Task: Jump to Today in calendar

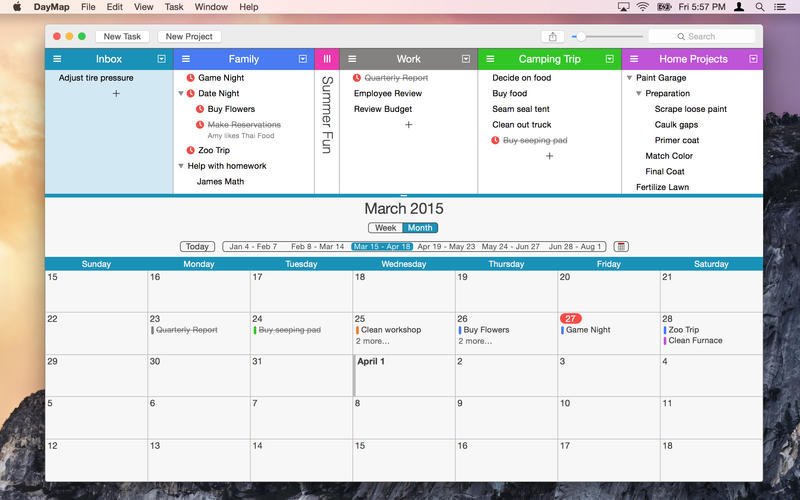Action: 197,246
